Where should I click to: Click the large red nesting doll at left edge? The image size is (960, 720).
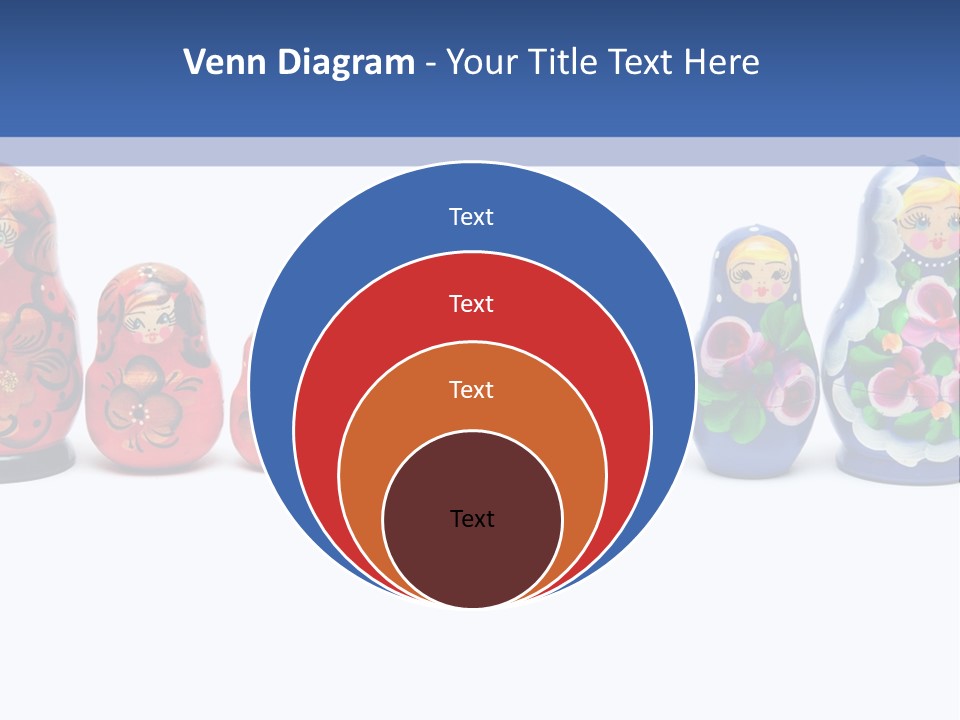click(28, 330)
